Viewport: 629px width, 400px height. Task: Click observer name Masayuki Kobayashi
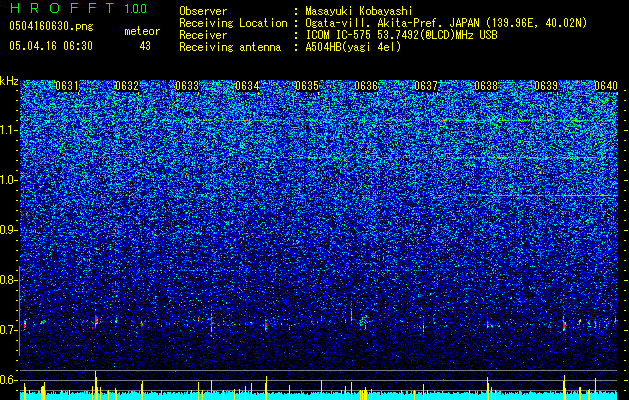click(359, 12)
